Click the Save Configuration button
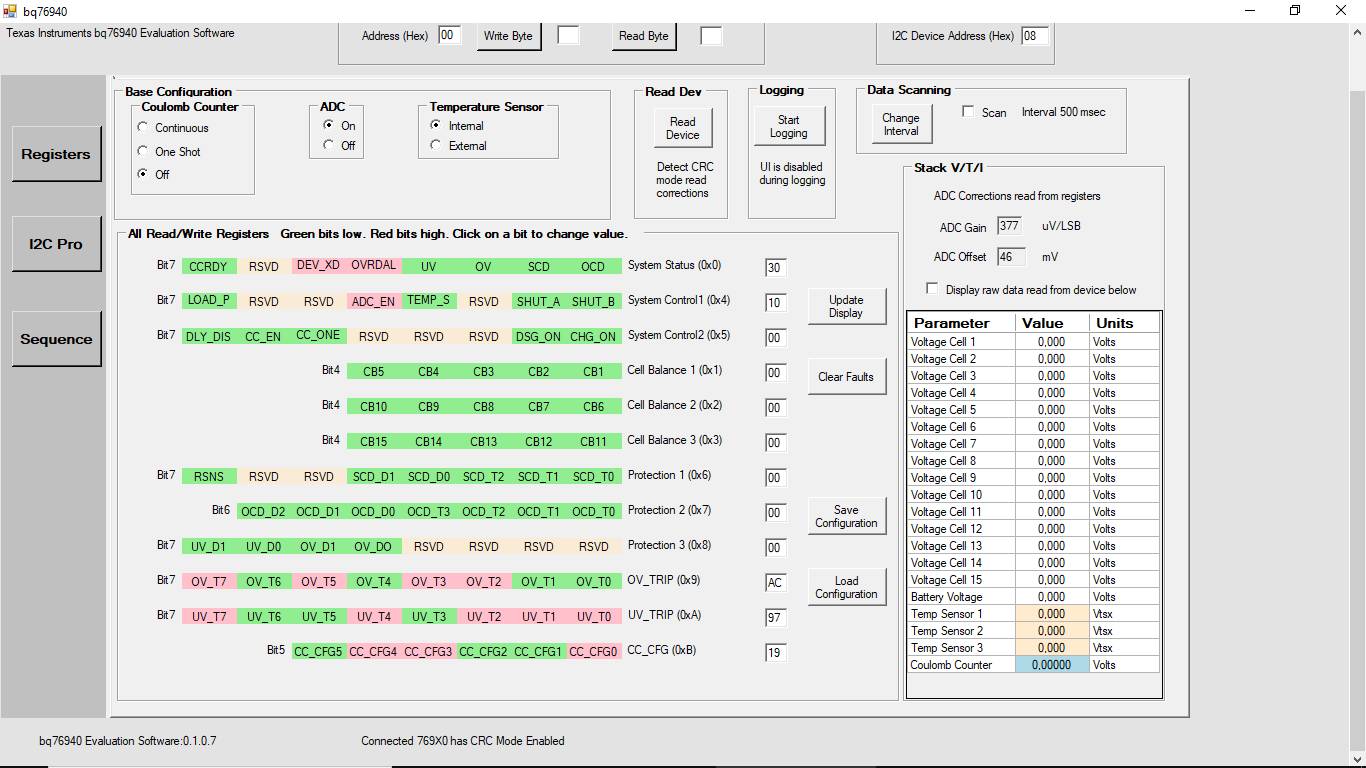Image resolution: width=1366 pixels, height=768 pixels. point(846,516)
